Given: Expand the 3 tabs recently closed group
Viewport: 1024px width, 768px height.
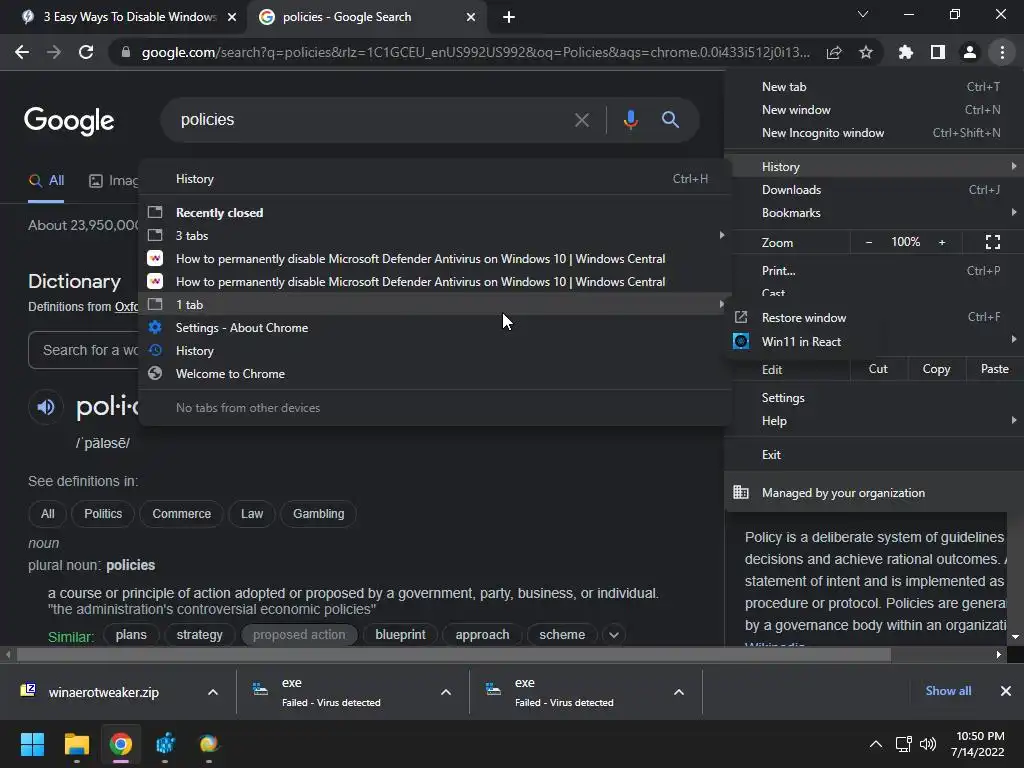Looking at the screenshot, I should point(435,236).
